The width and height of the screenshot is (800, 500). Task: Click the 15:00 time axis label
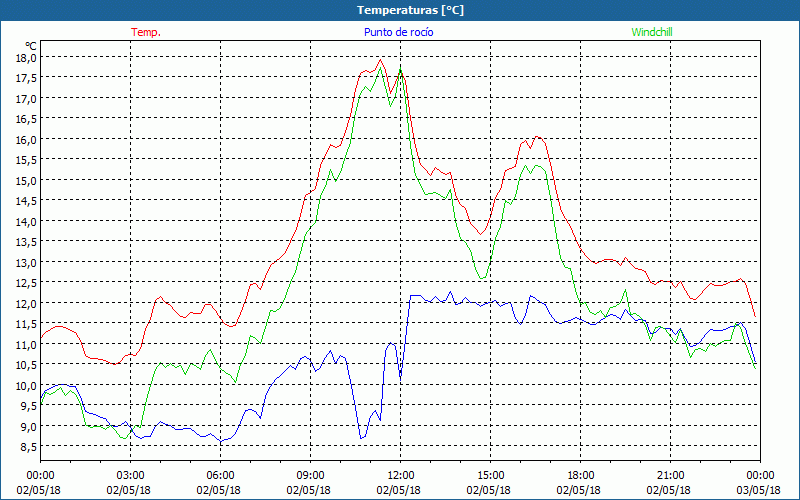coord(490,476)
